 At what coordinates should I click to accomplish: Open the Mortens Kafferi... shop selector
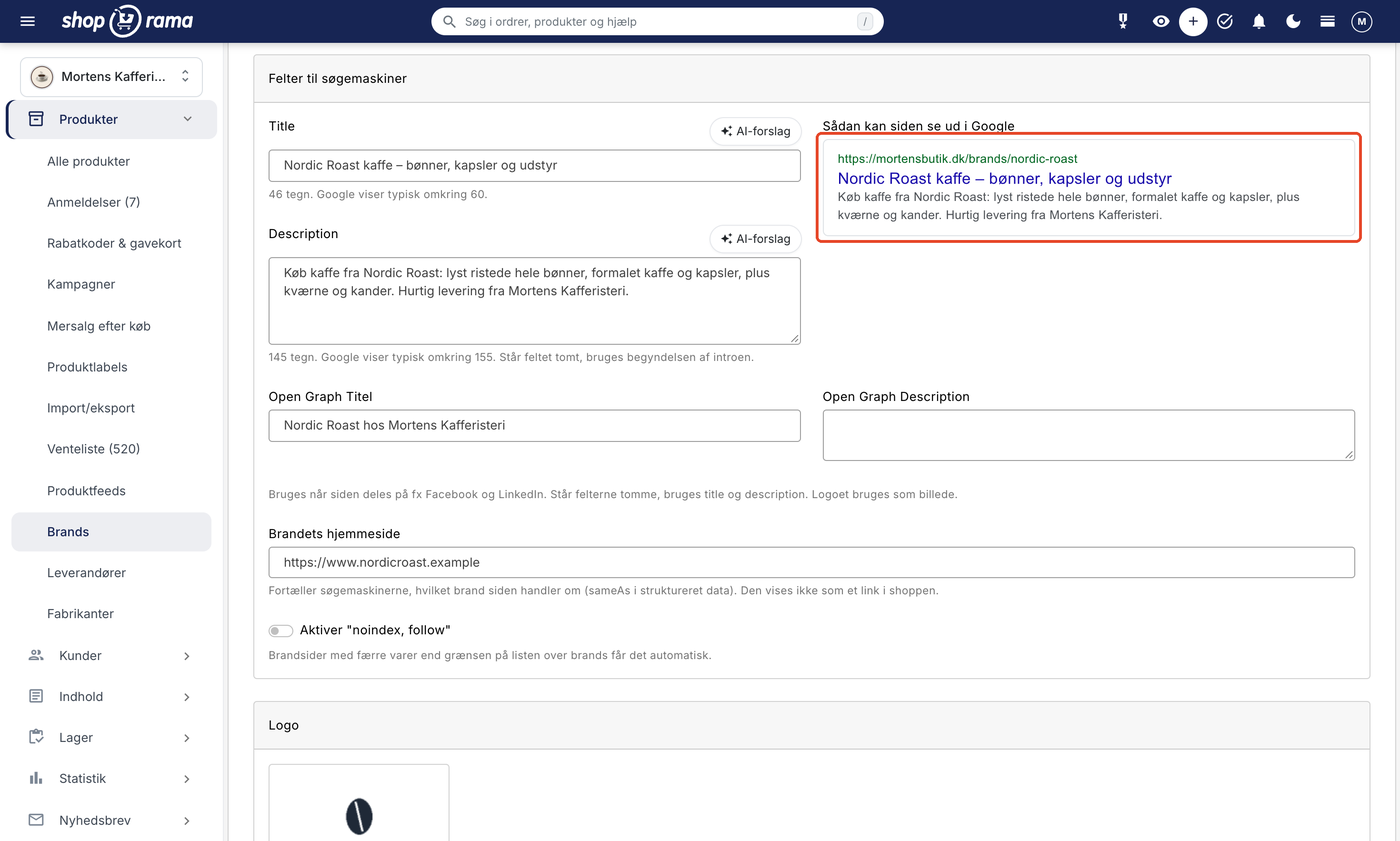111,77
